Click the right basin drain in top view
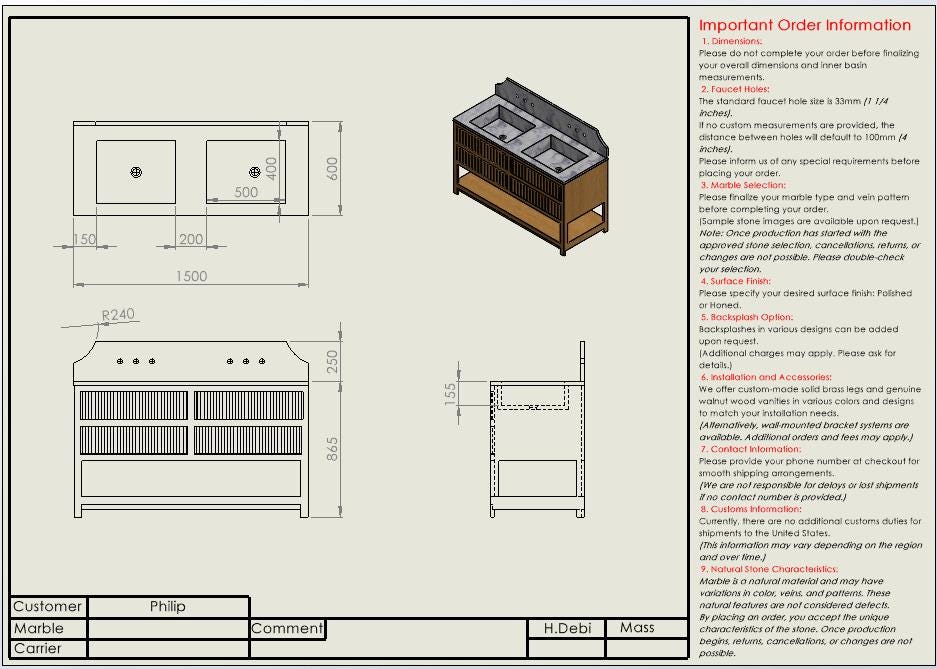Screen dimensions: 937x669 coord(255,172)
